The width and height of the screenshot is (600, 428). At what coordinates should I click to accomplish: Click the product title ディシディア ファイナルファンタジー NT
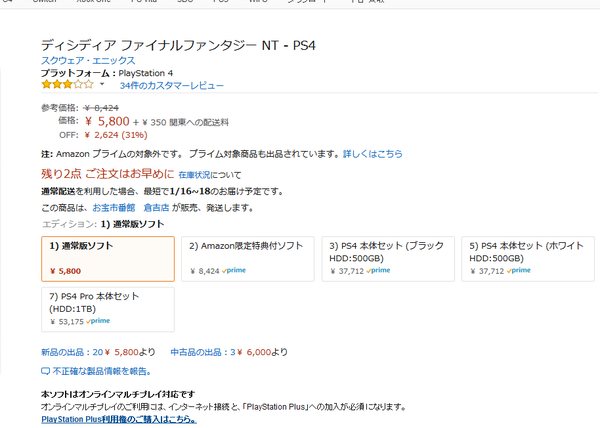(178, 45)
